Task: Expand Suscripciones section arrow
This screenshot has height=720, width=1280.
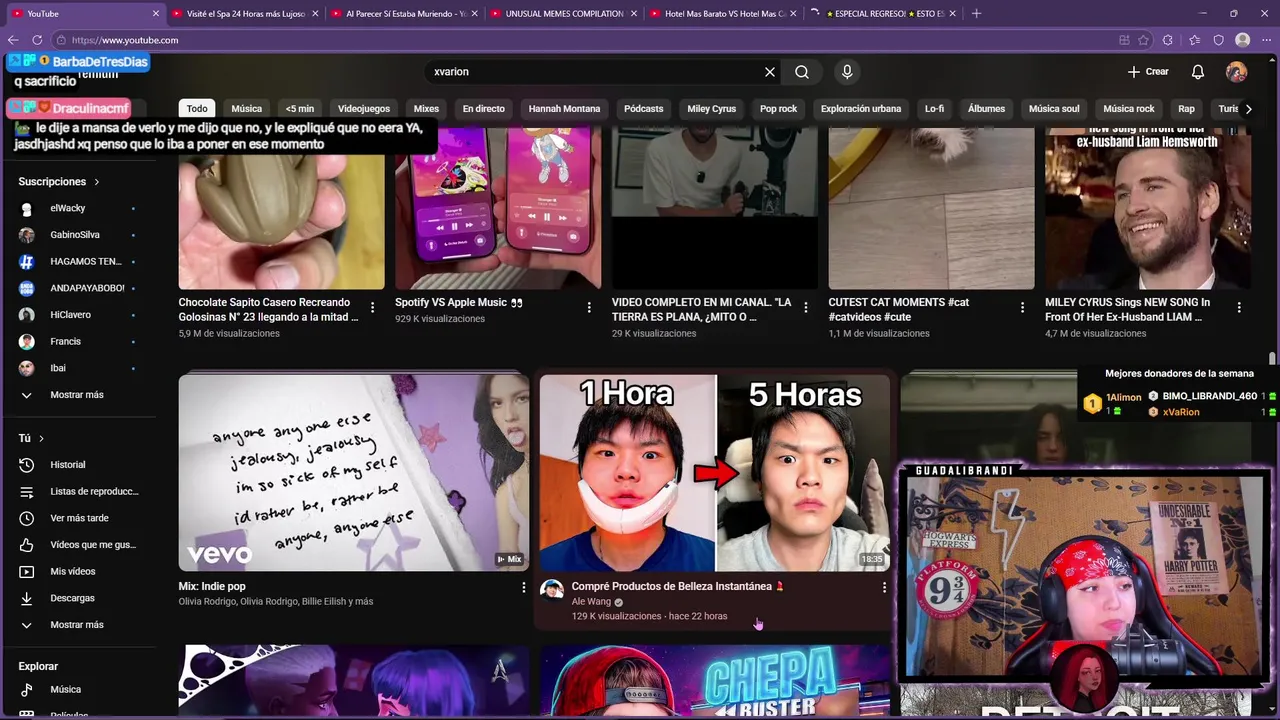Action: click(96, 182)
